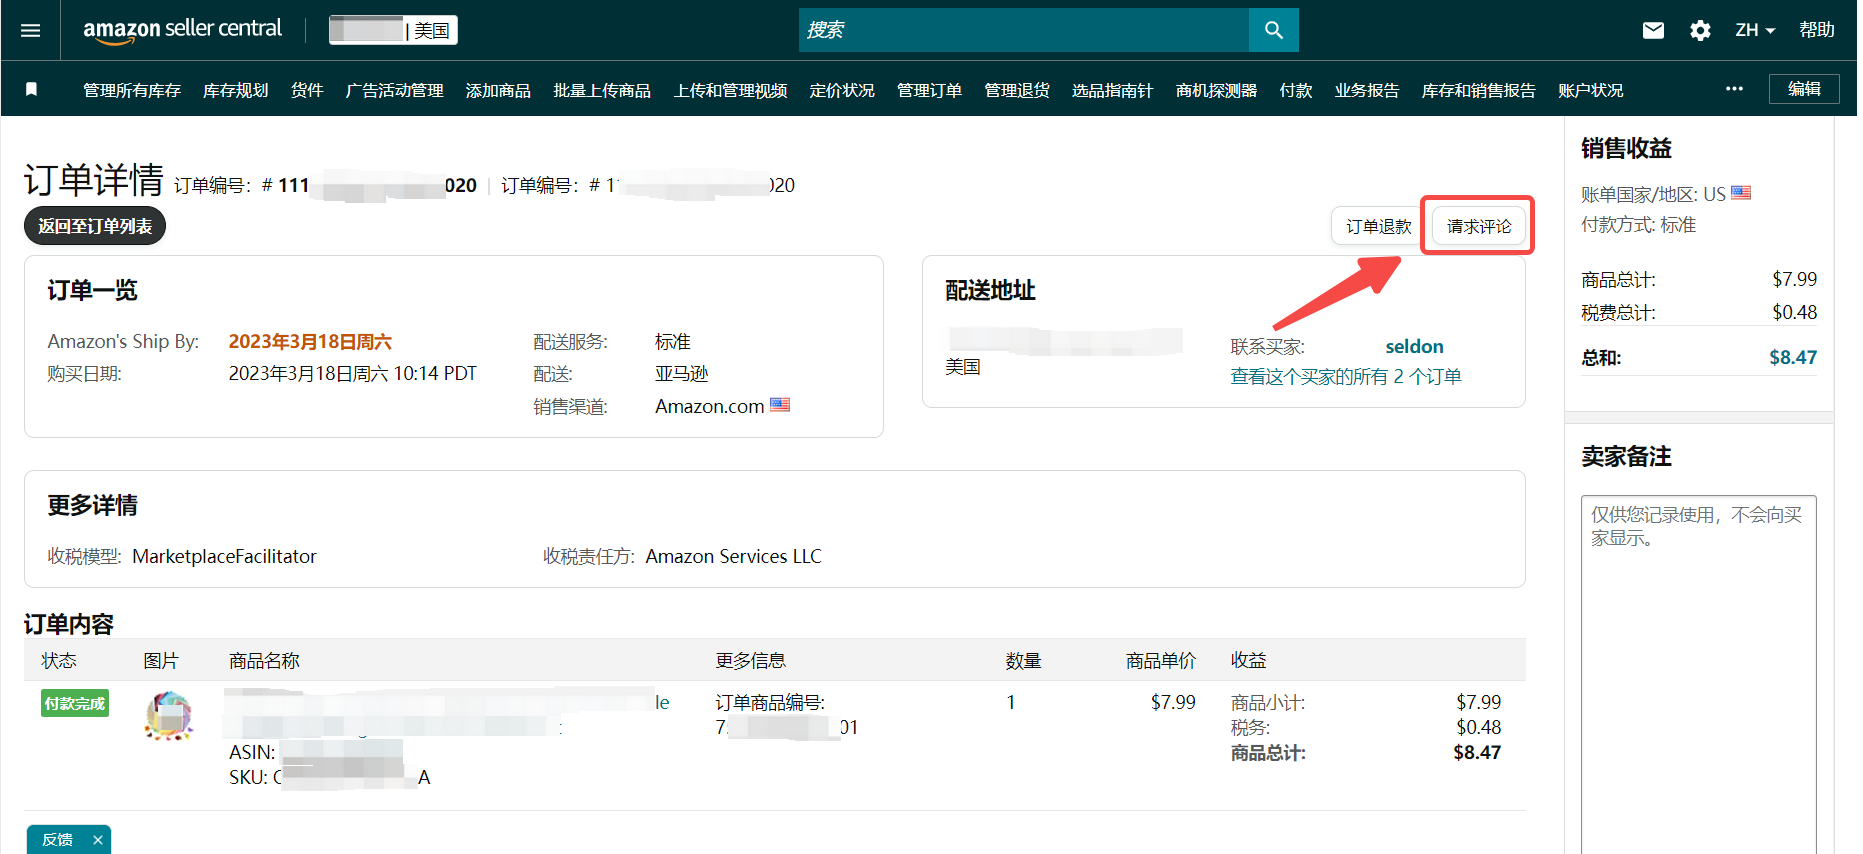Image resolution: width=1863 pixels, height=854 pixels.
Task: Click the 编辑 button in nav bar
Action: pyautogui.click(x=1804, y=89)
